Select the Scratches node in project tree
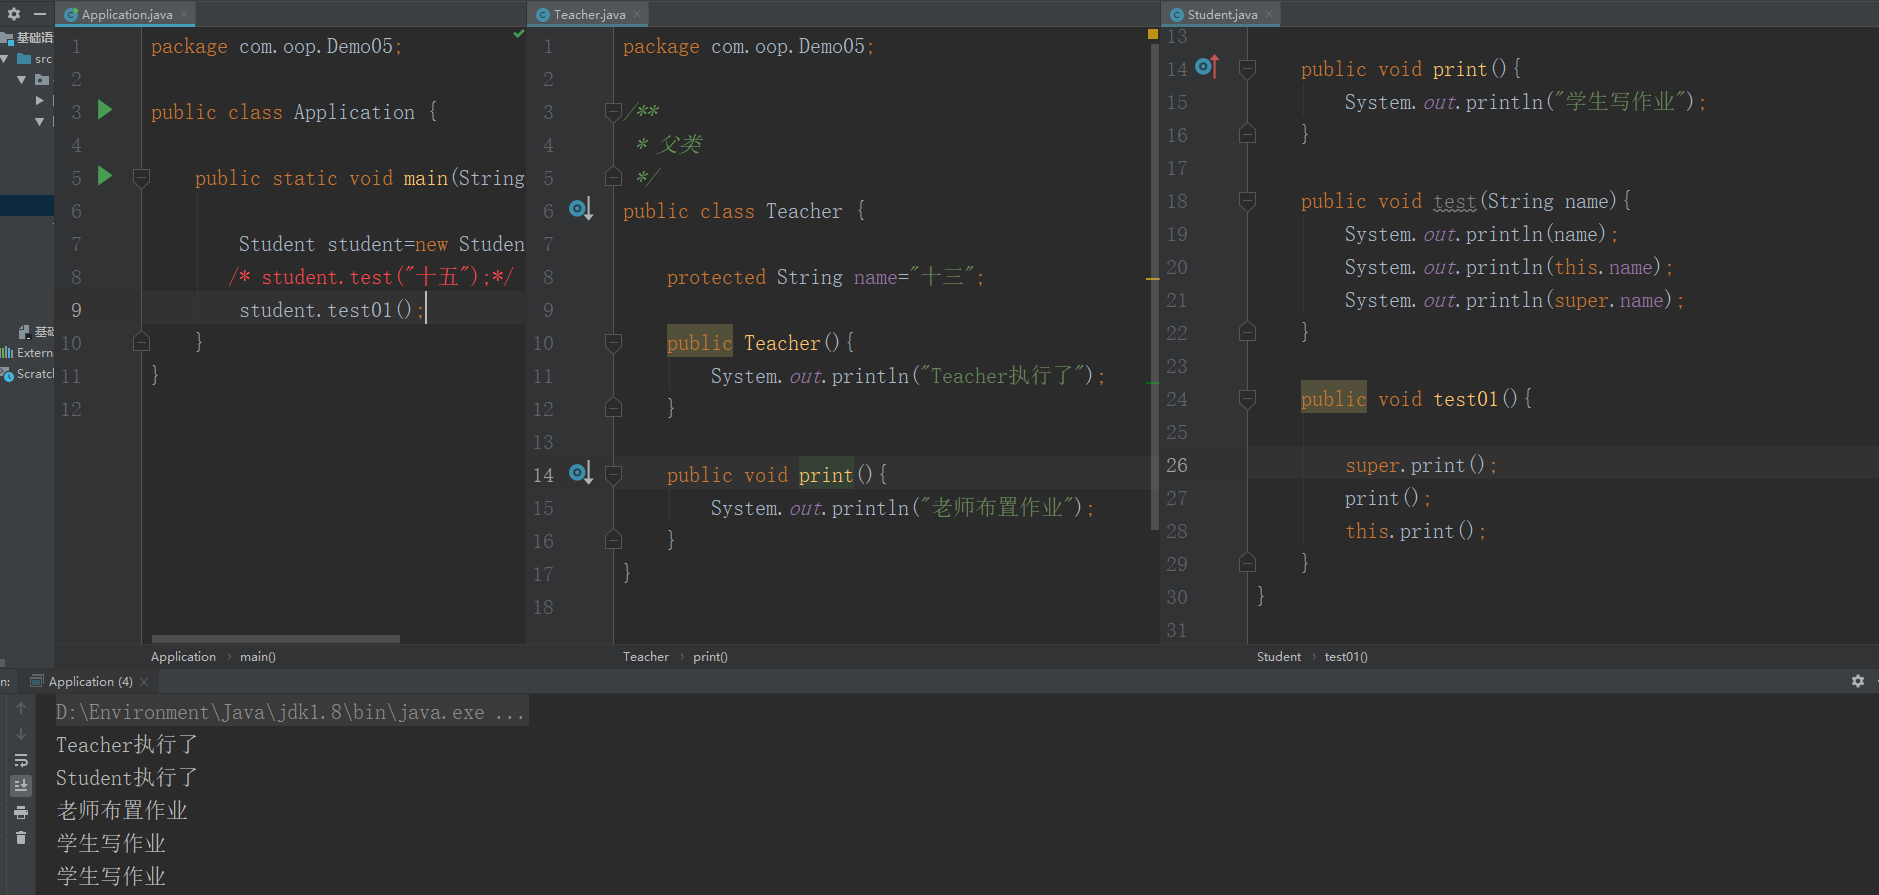This screenshot has height=895, width=1879. 27,374
